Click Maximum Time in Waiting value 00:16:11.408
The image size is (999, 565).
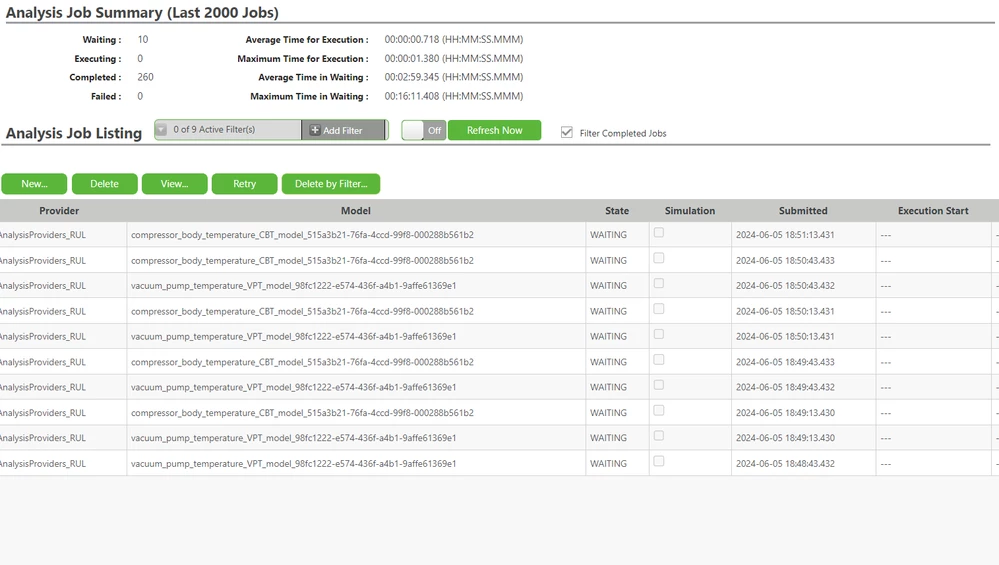(x=454, y=96)
